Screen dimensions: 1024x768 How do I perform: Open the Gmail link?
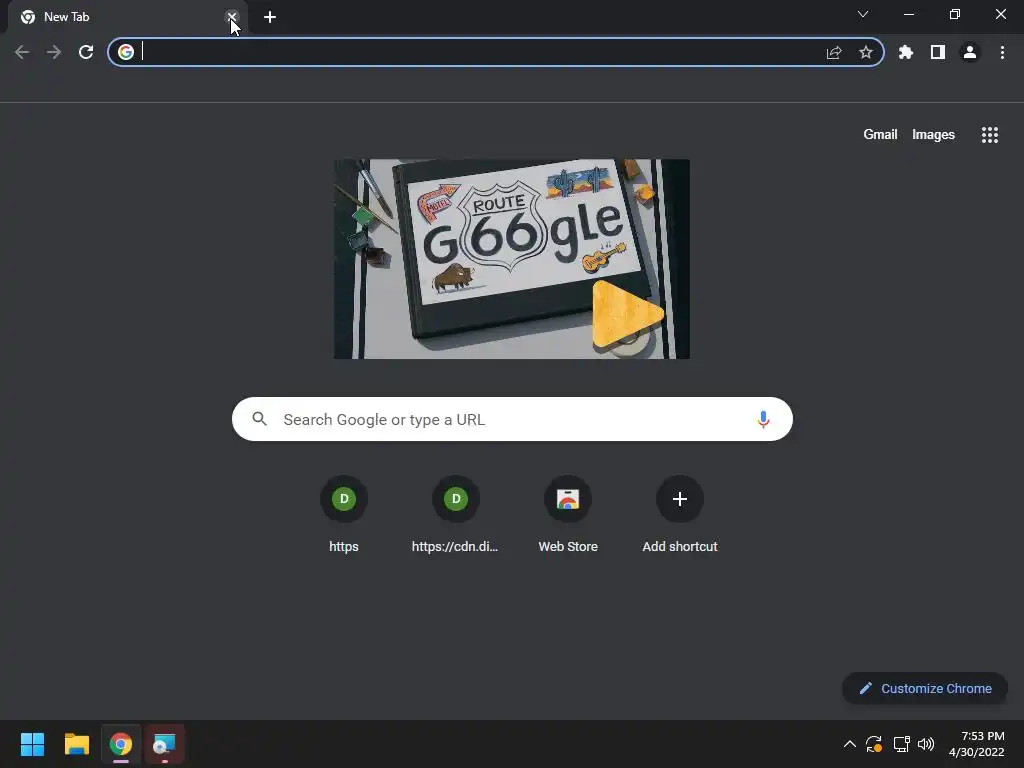(x=880, y=135)
